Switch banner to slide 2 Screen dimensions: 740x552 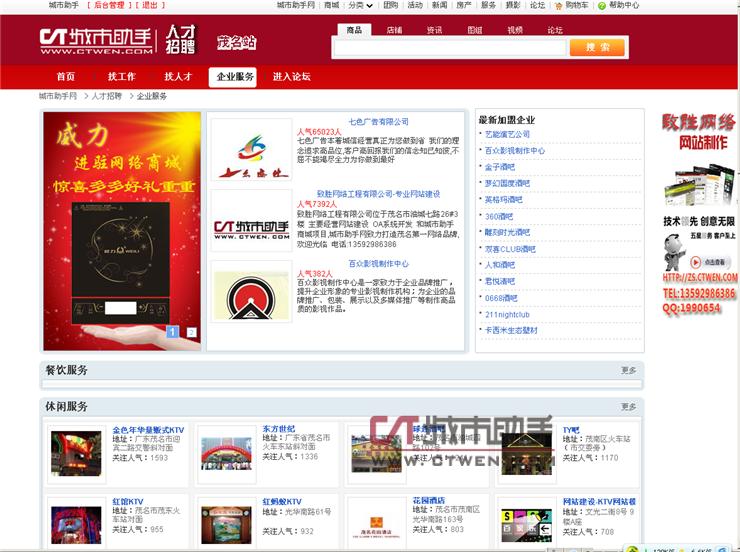(x=191, y=333)
